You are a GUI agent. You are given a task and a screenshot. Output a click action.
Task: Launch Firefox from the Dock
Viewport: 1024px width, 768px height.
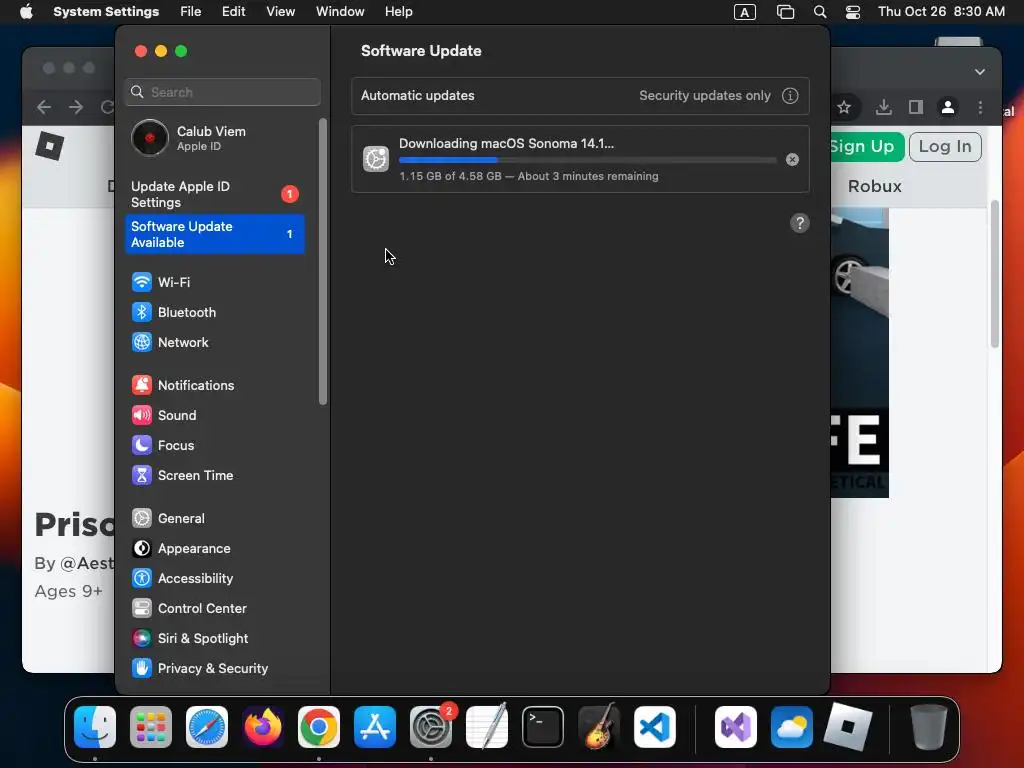263,727
